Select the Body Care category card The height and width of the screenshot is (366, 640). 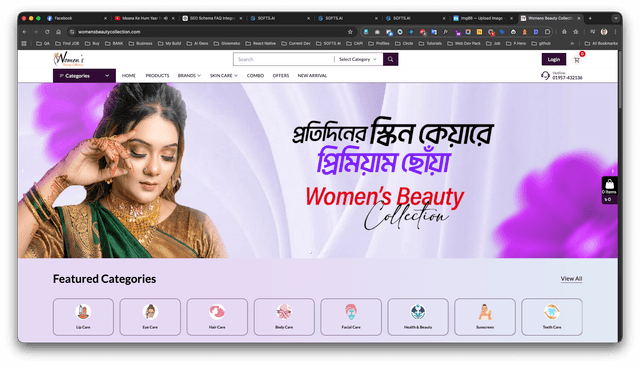pyautogui.click(x=284, y=317)
